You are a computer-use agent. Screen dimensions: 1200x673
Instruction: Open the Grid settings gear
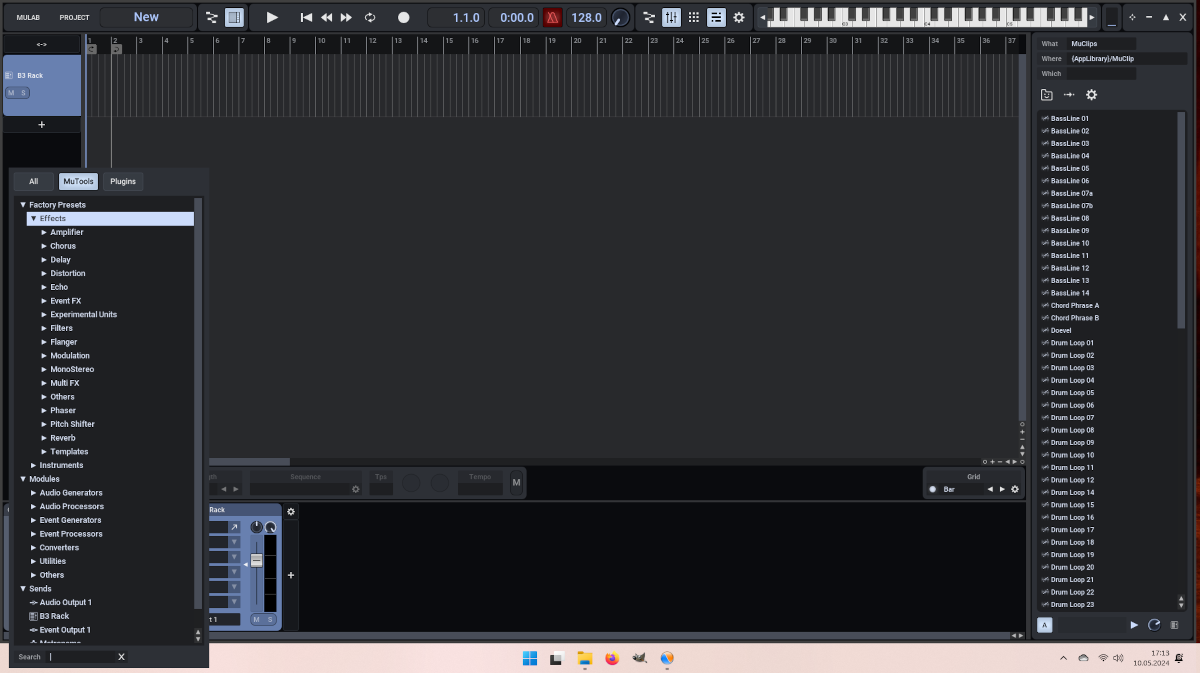(1014, 489)
